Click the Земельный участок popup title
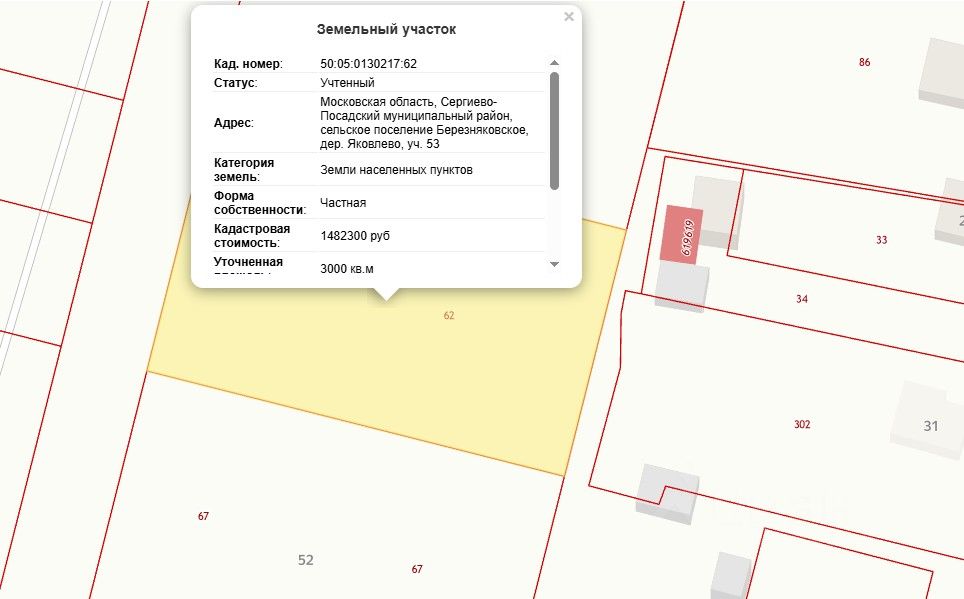The width and height of the screenshot is (964, 599). [x=386, y=29]
